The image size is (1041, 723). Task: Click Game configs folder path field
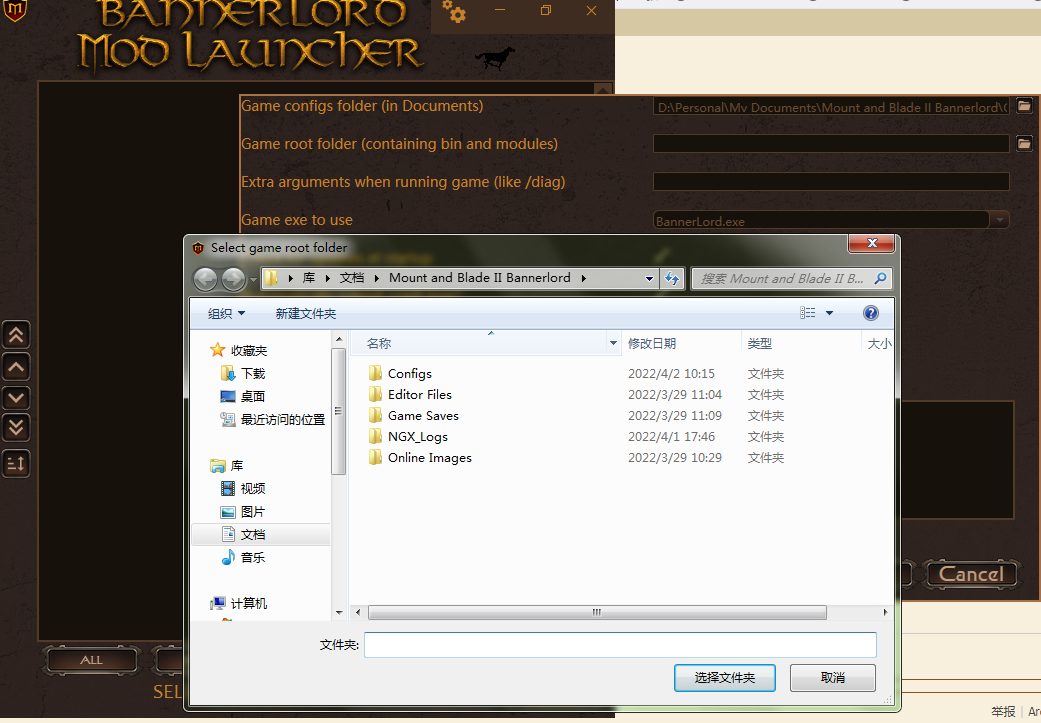831,107
